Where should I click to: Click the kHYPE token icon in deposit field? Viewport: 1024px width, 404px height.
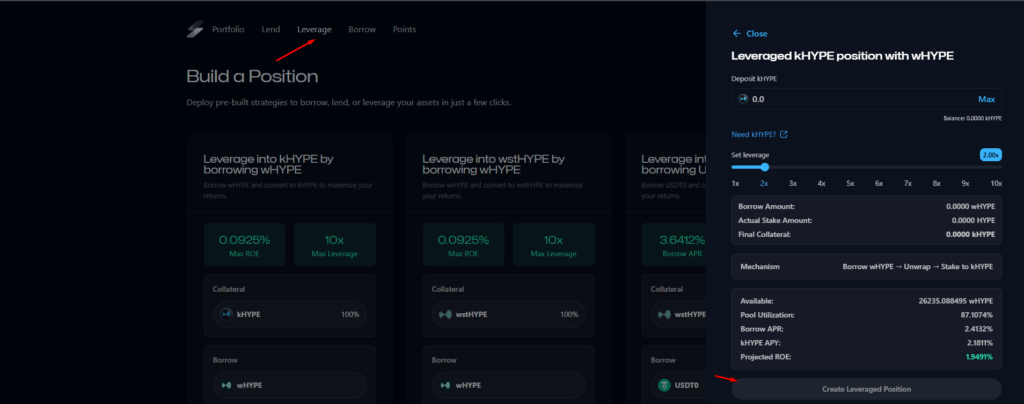743,99
